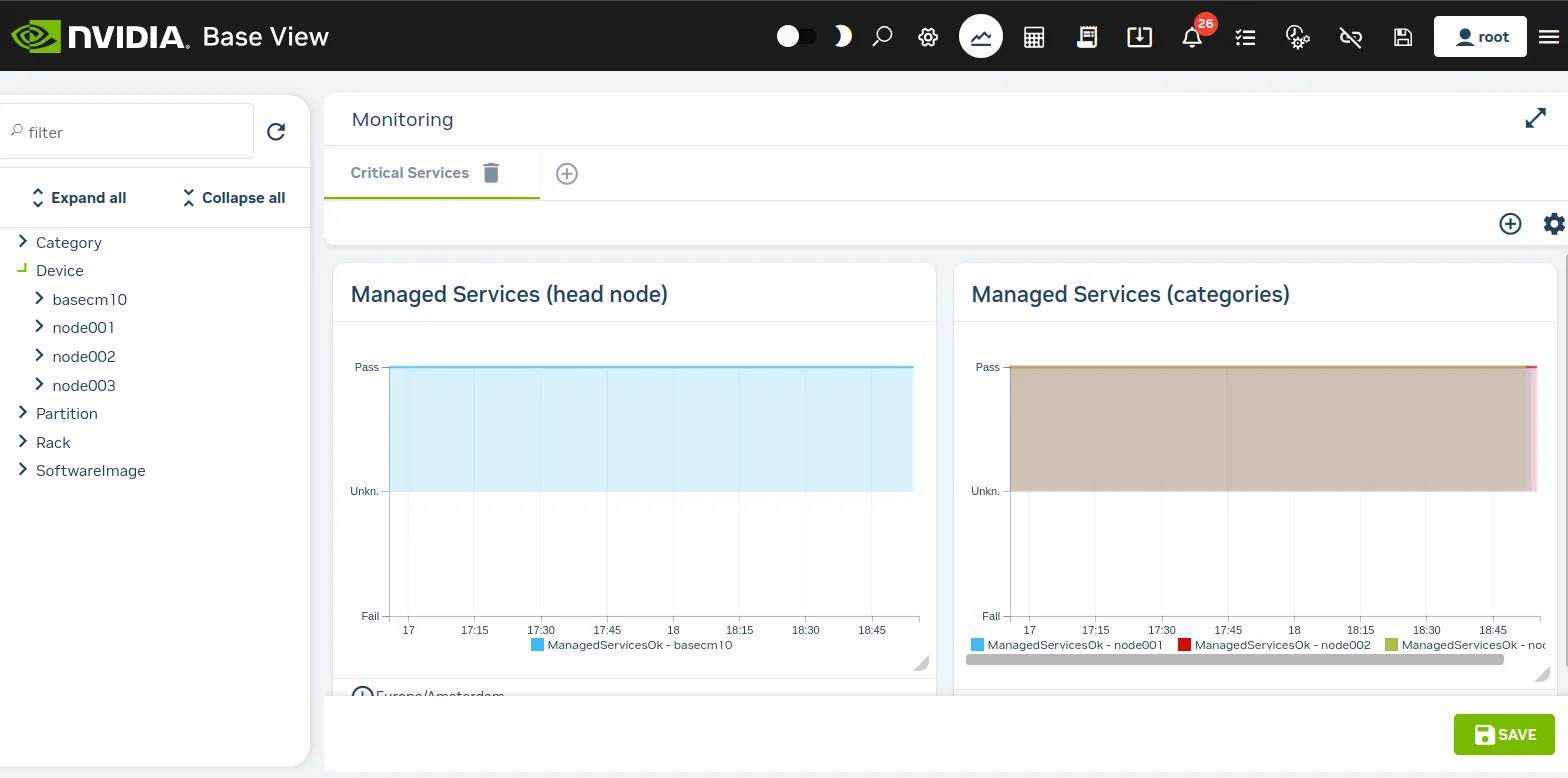The height and width of the screenshot is (778, 1568).
Task: Select the Critical Services tab
Action: 410,173
